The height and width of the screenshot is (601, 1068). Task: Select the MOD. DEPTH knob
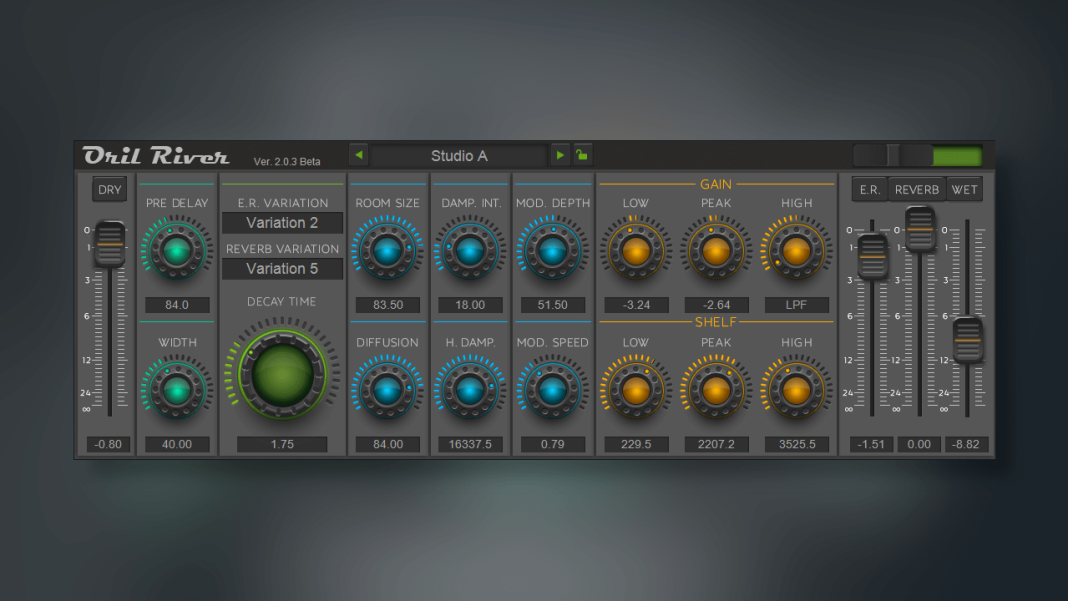552,252
